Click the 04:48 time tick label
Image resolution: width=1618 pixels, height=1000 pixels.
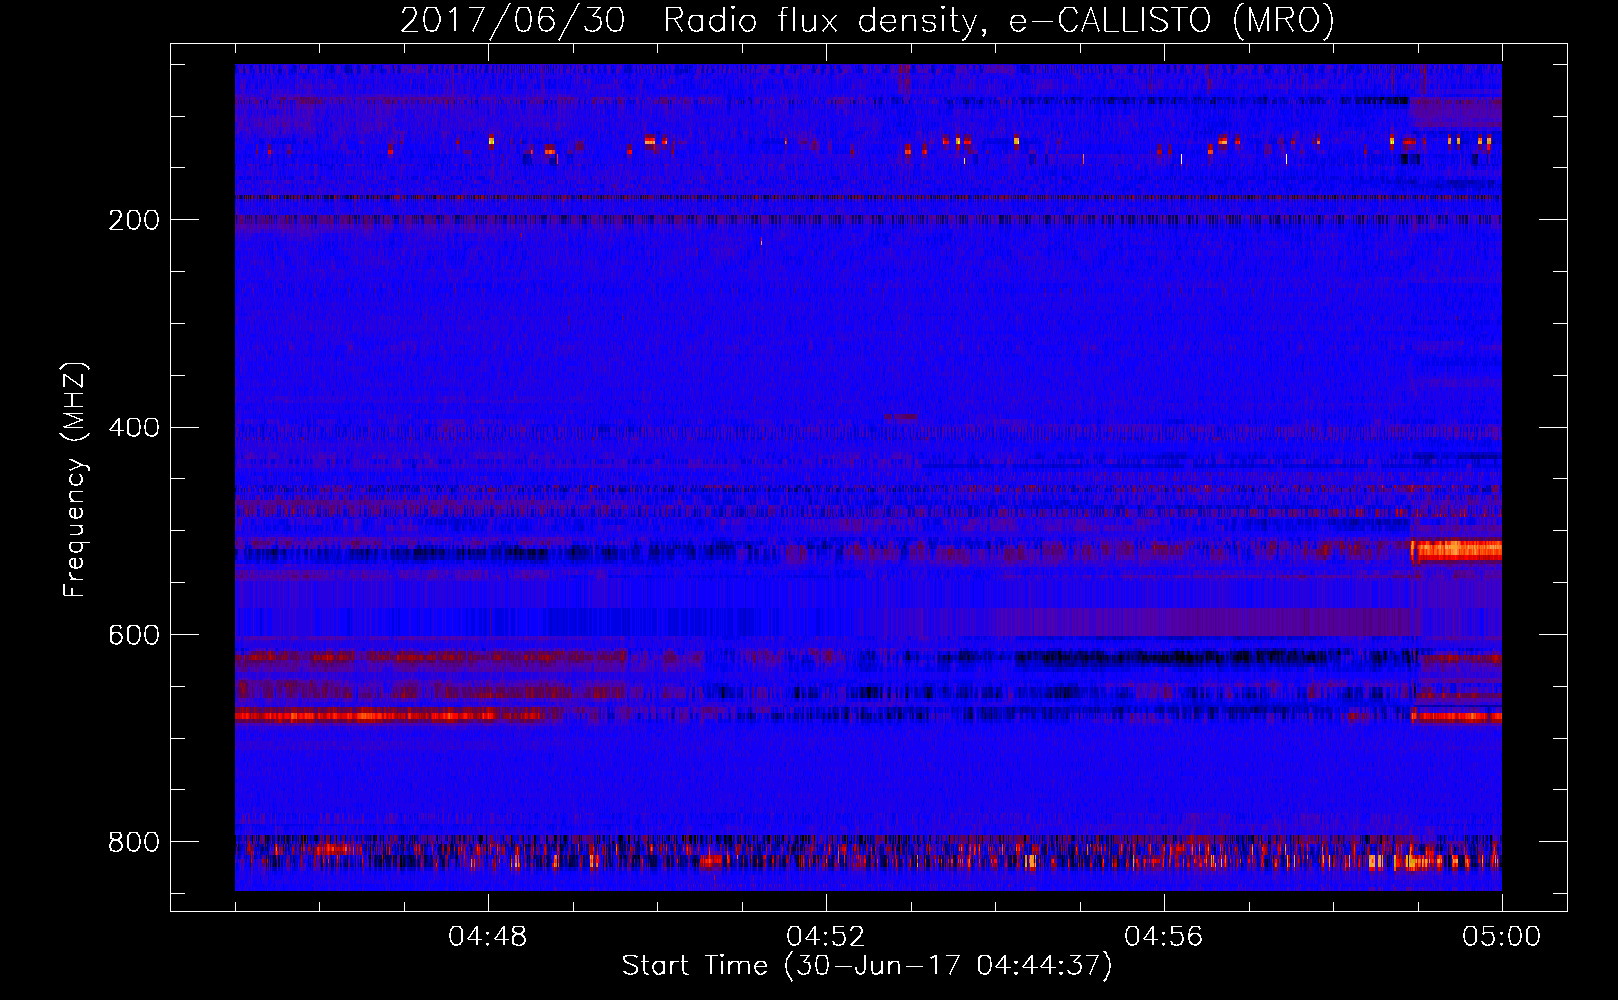pos(488,937)
